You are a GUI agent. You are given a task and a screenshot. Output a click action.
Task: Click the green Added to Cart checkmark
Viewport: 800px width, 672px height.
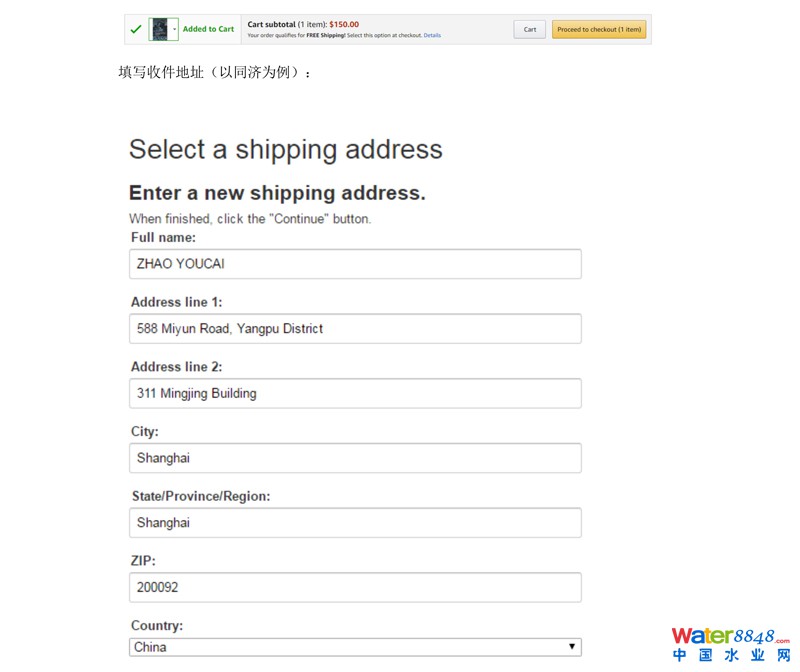[x=136, y=29]
